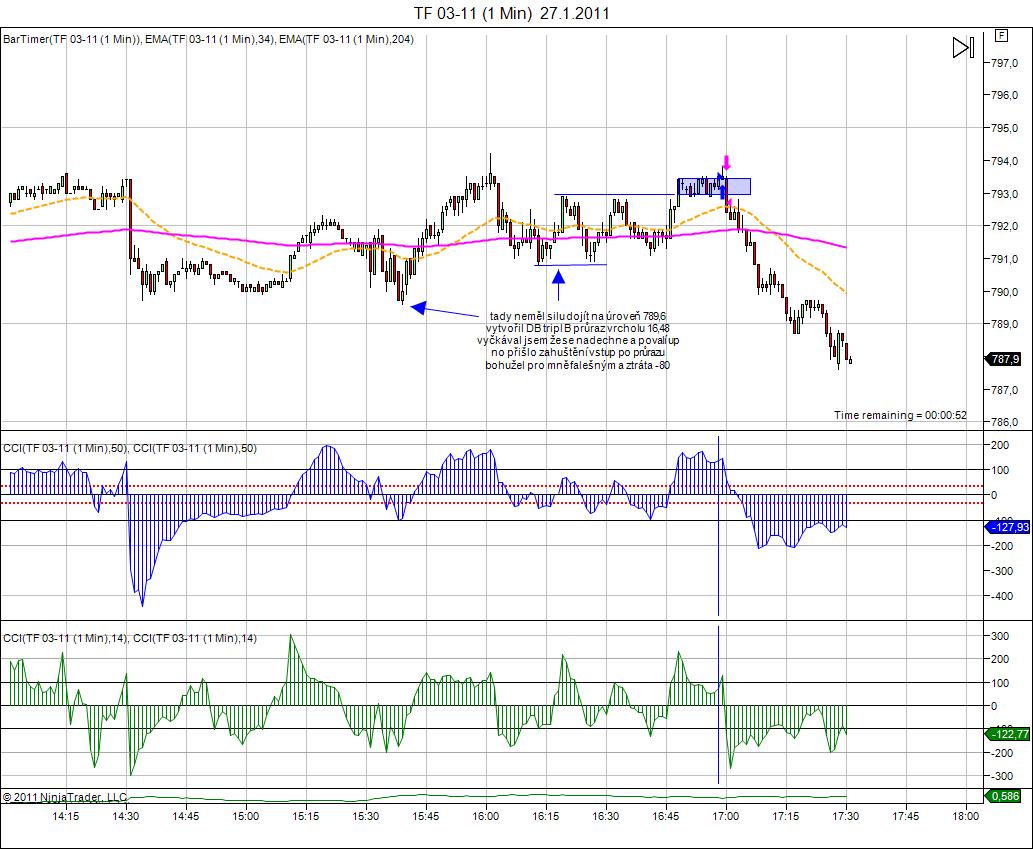Click the chart title TF 03-11 (1 Min)
The height and width of the screenshot is (849, 1033).
[512, 13]
